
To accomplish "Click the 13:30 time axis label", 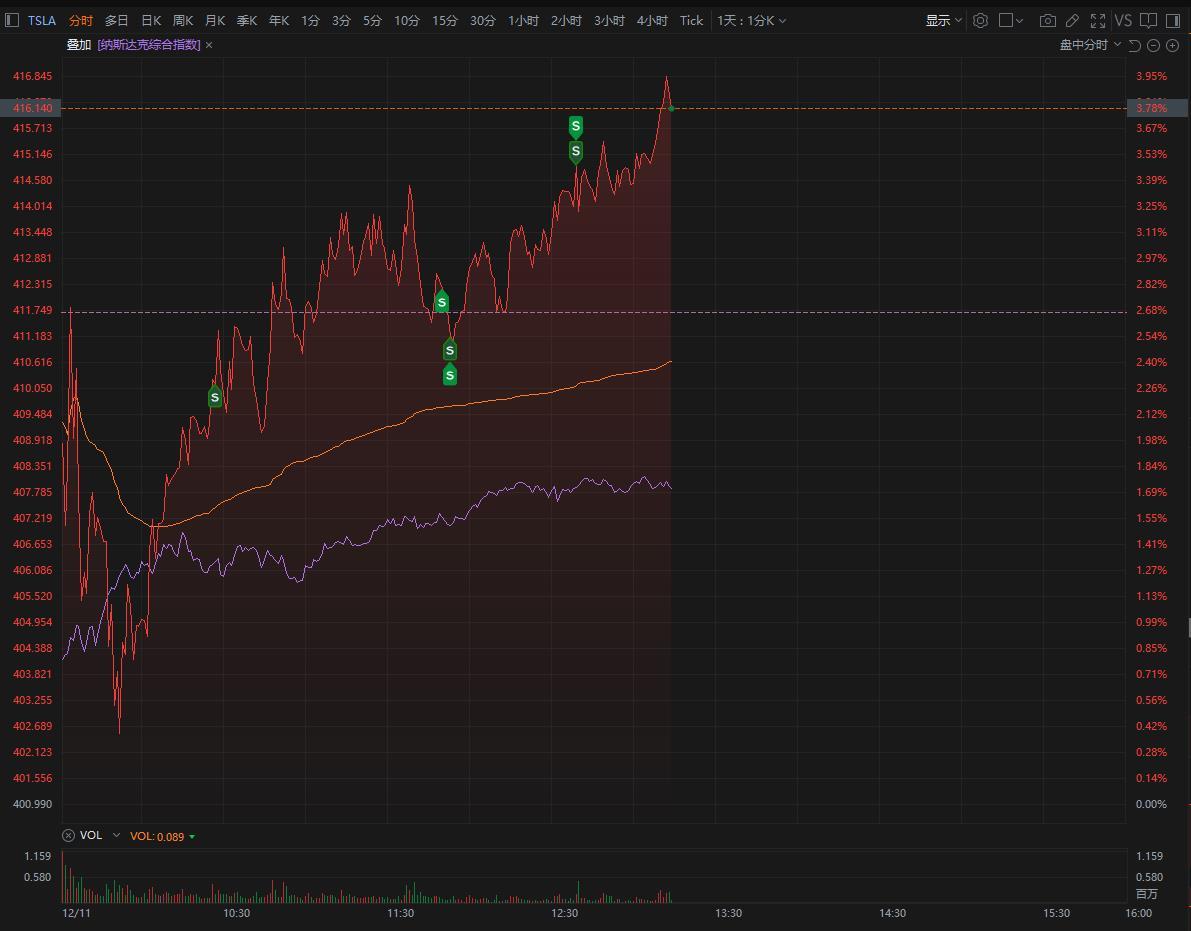I will 728,913.
